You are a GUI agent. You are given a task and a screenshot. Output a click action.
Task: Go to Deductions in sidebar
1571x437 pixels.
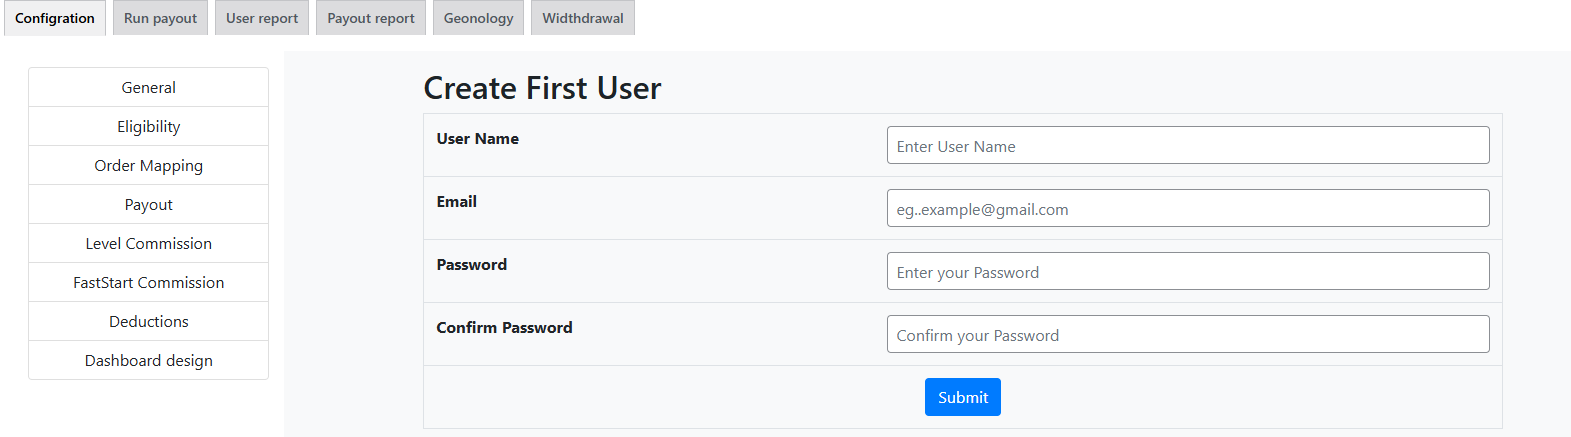click(x=148, y=321)
